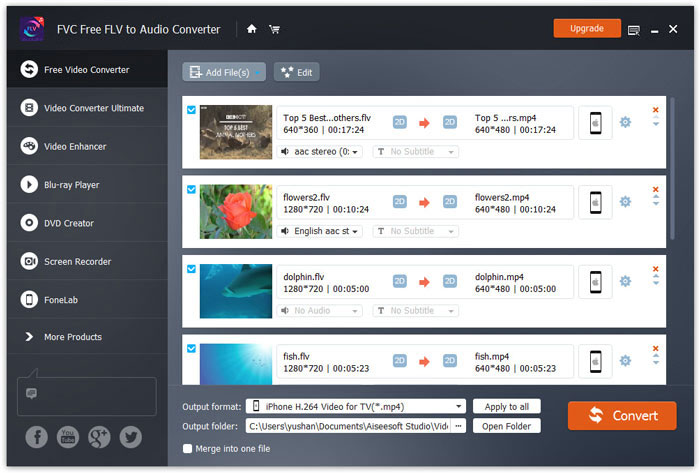Select Free Video Converter in sidebar
Viewport: 700px width, 473px height.
87,70
